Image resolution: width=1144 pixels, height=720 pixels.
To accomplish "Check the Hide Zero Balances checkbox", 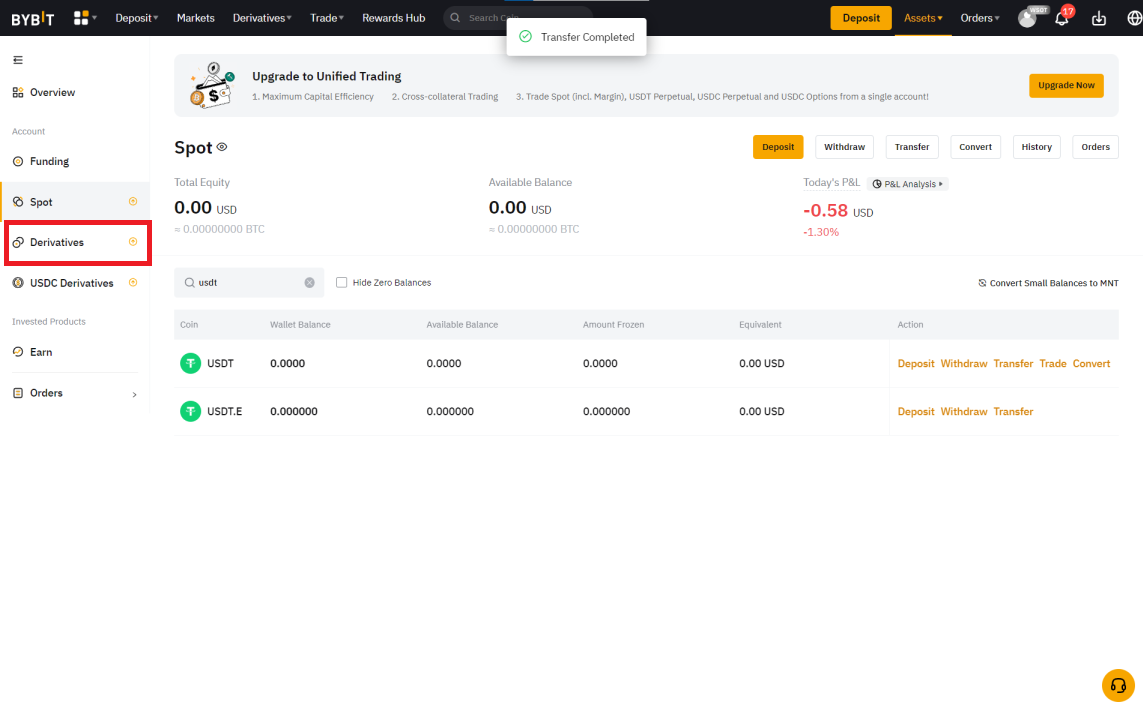I will click(341, 282).
